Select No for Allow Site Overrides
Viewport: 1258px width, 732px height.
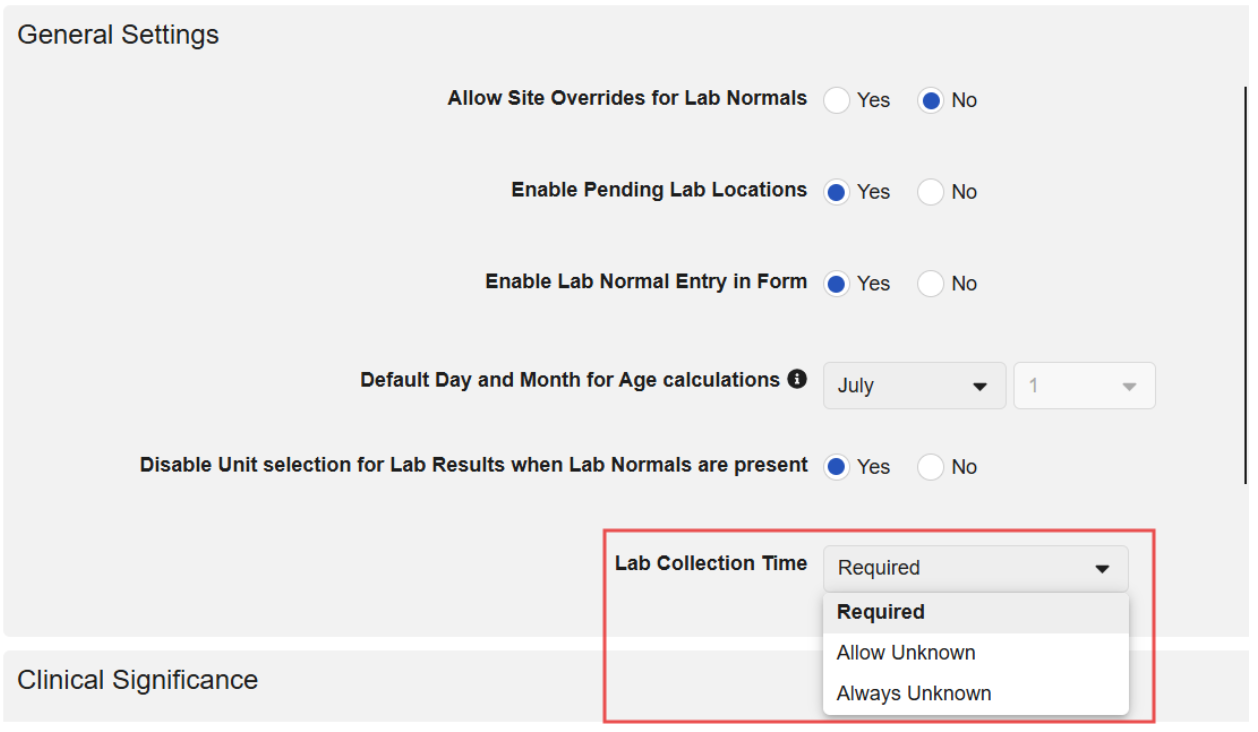point(931,100)
